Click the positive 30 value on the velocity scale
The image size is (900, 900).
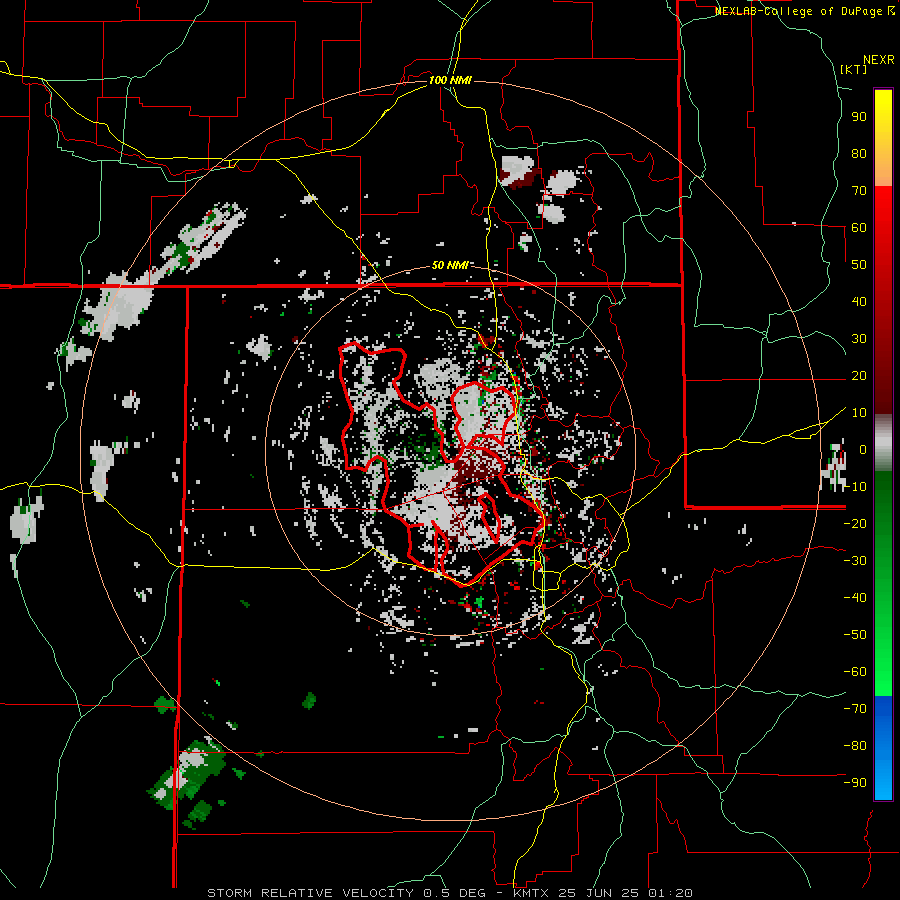click(859, 339)
